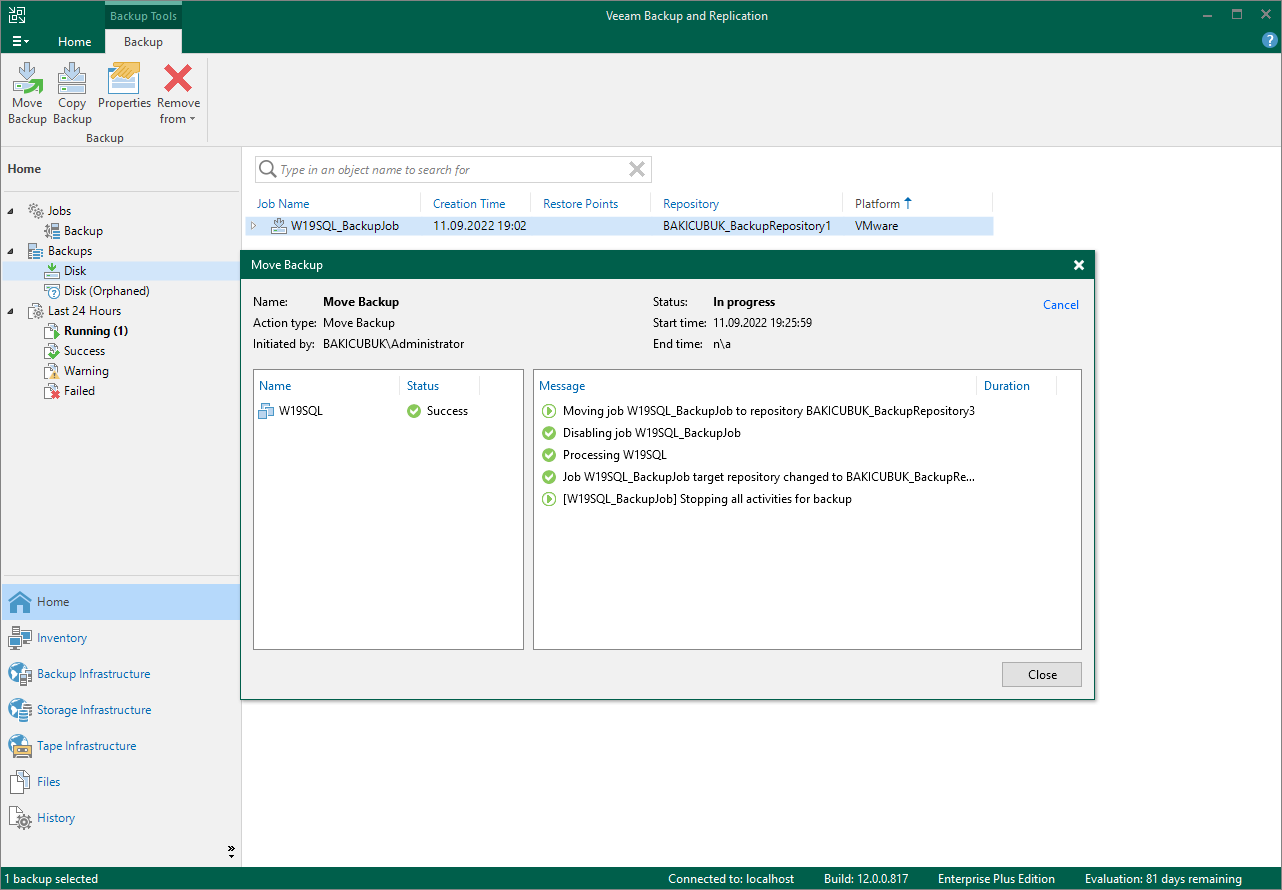Image resolution: width=1282 pixels, height=890 pixels.
Task: Click inside the object name search field
Action: click(453, 170)
